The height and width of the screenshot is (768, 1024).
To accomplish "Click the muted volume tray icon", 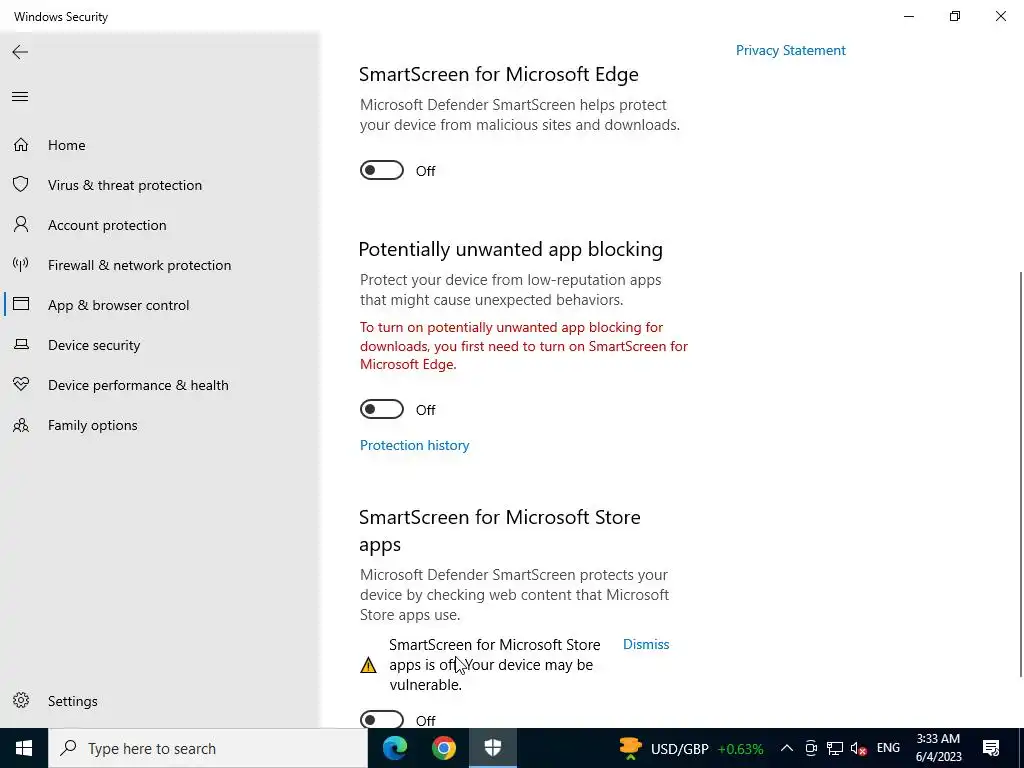I will tap(859, 748).
